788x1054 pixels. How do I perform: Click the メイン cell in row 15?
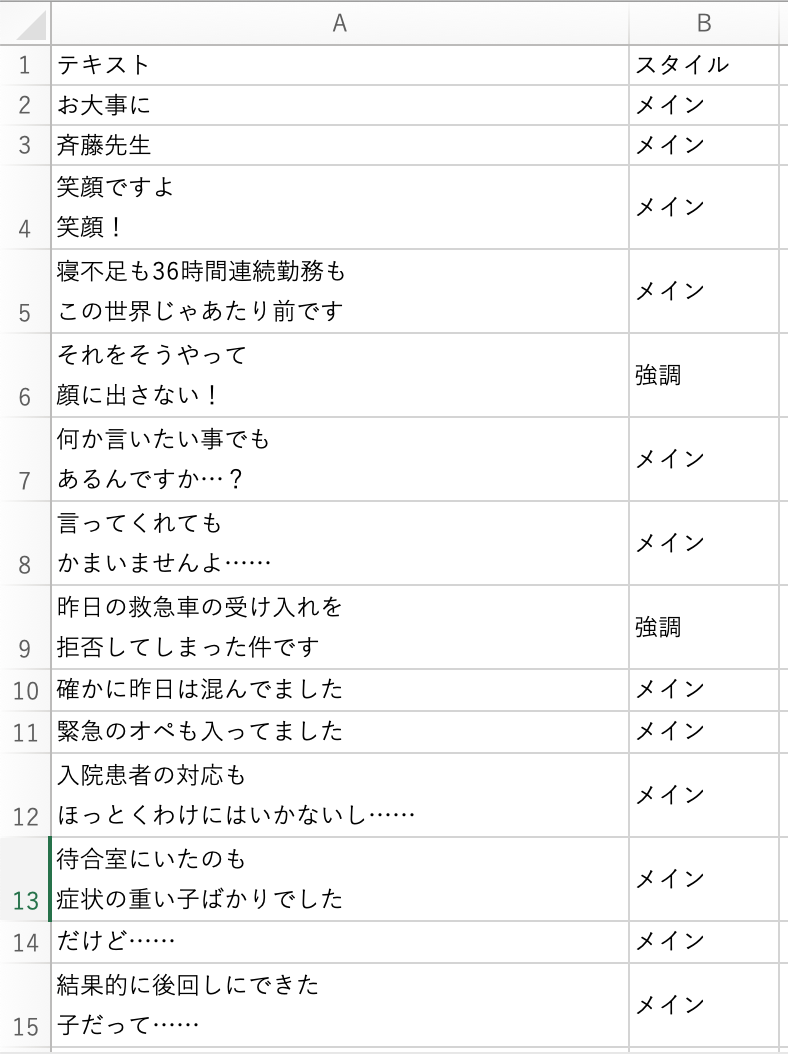[x=703, y=1005]
